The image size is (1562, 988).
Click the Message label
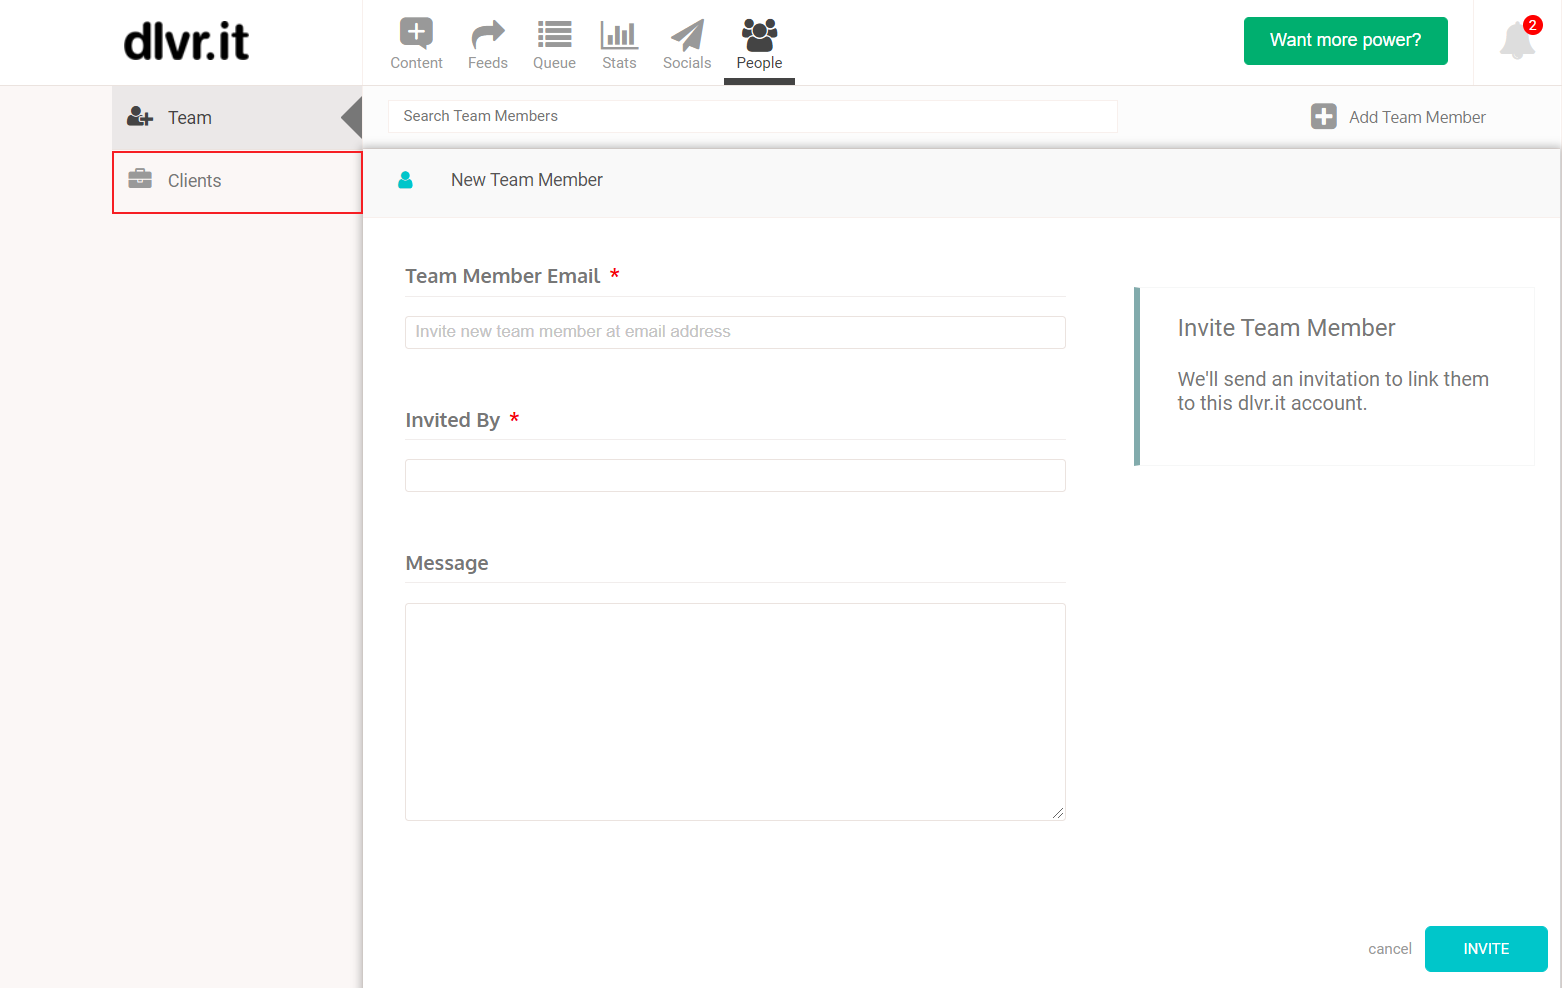[x=447, y=563]
